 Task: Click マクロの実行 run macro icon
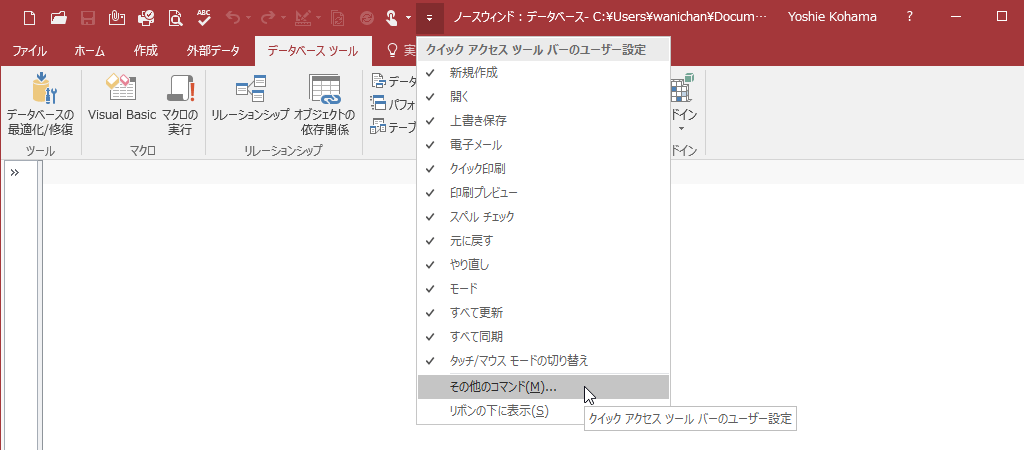click(180, 105)
